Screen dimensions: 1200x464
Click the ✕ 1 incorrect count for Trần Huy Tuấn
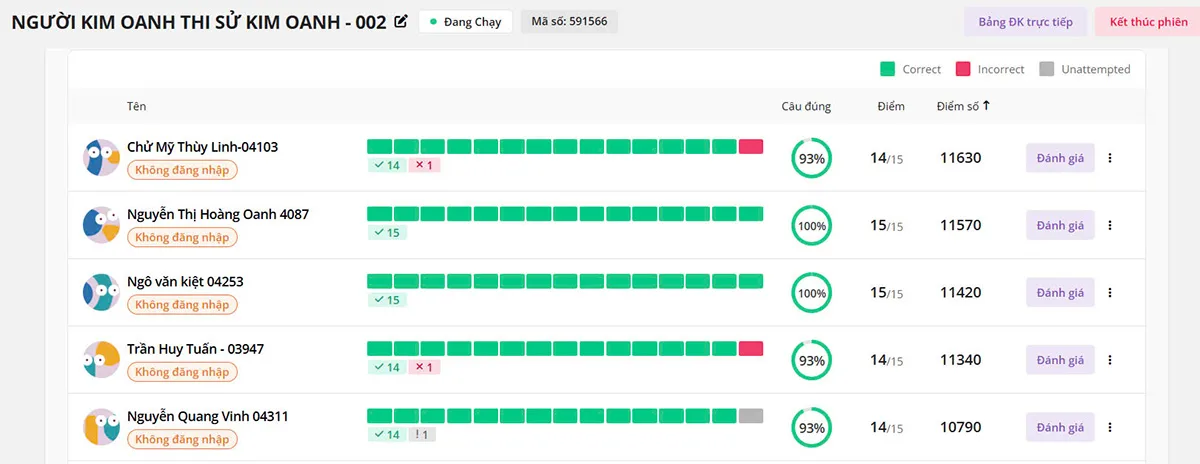tap(425, 367)
